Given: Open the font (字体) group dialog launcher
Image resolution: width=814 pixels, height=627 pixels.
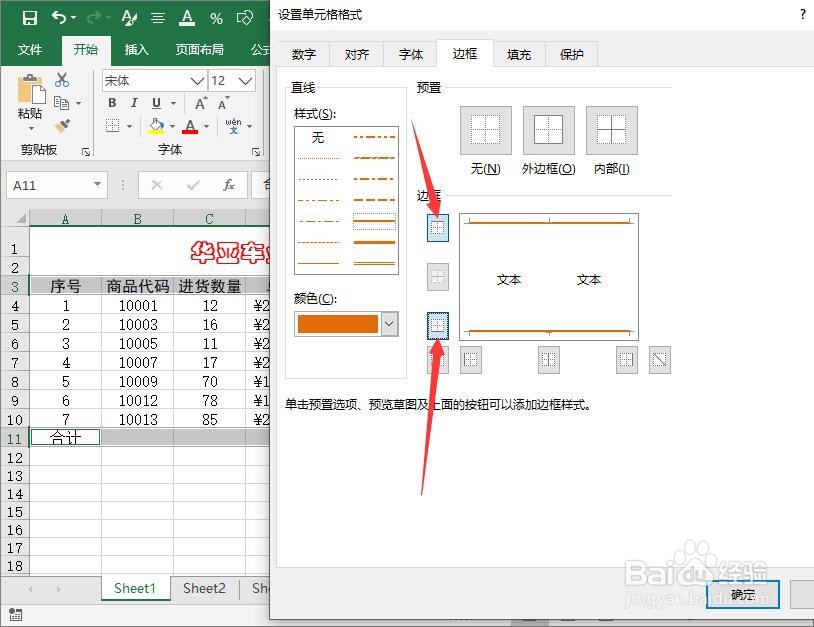Looking at the screenshot, I should 256,152.
